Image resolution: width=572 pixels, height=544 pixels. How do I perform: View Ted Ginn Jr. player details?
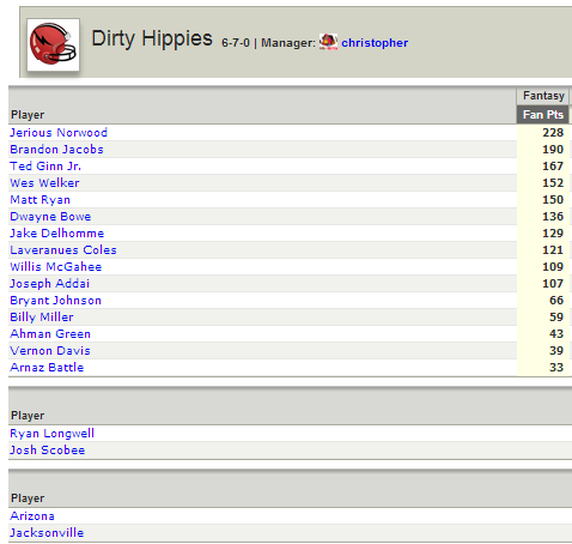tap(46, 166)
